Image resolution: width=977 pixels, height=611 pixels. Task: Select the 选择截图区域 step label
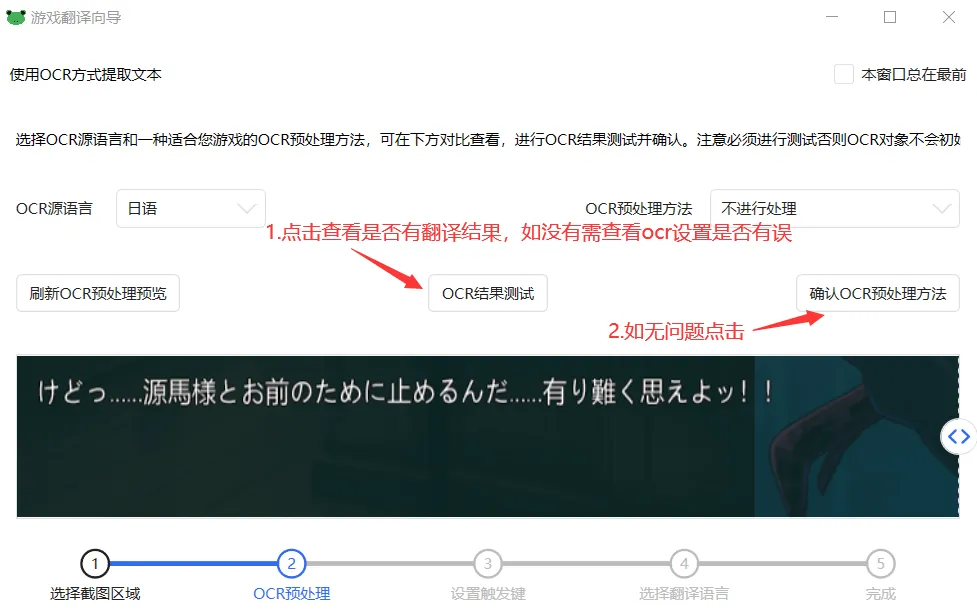pos(95,593)
